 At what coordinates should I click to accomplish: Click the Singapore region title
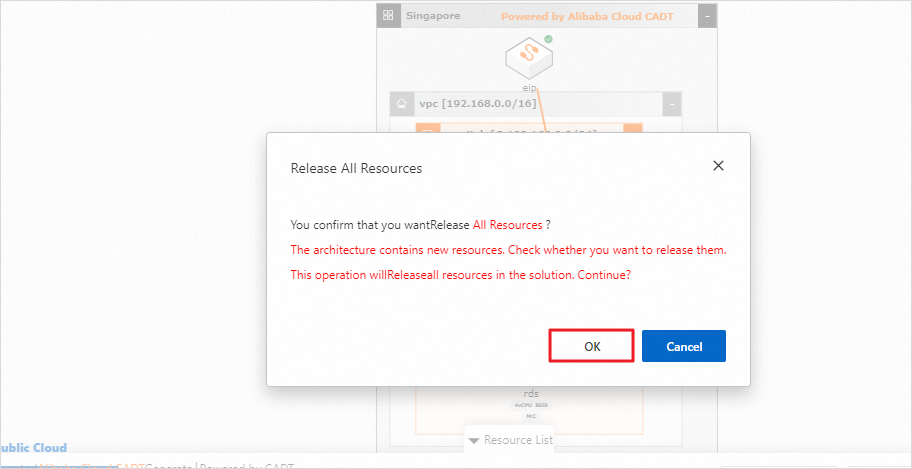[x=433, y=16]
